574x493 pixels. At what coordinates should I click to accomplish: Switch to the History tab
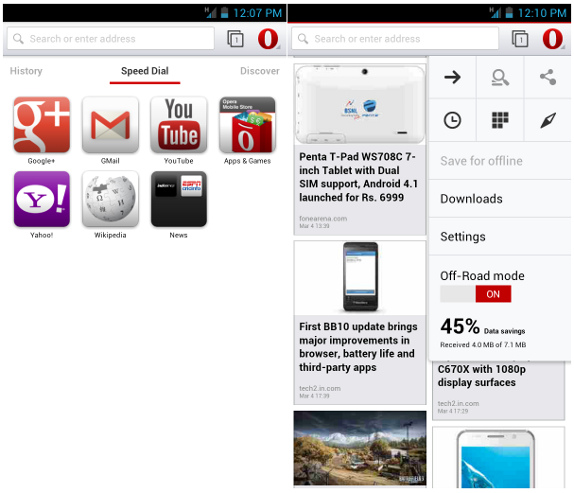(26, 71)
